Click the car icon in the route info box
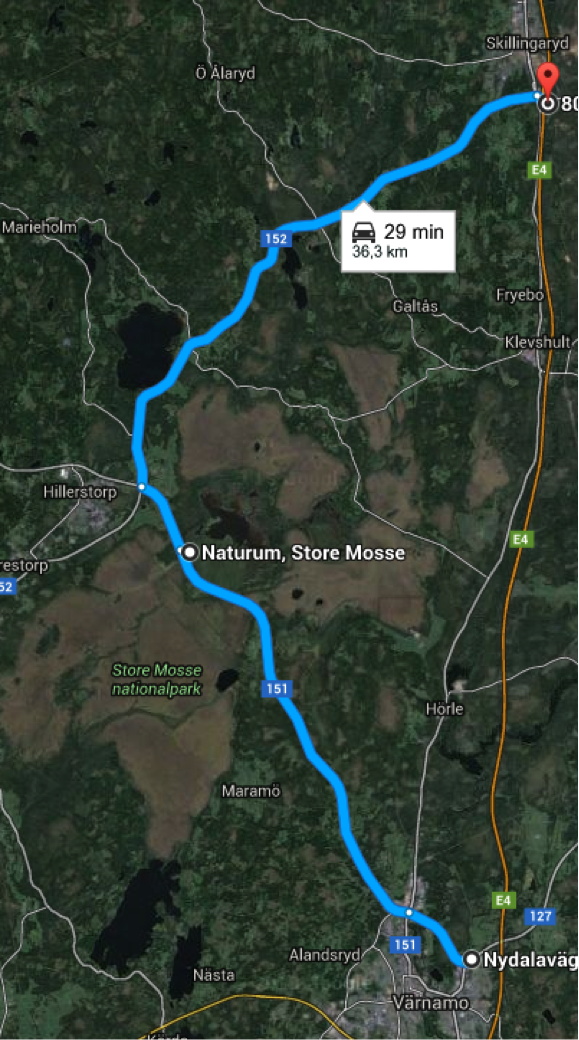The image size is (579, 1040). [363, 232]
